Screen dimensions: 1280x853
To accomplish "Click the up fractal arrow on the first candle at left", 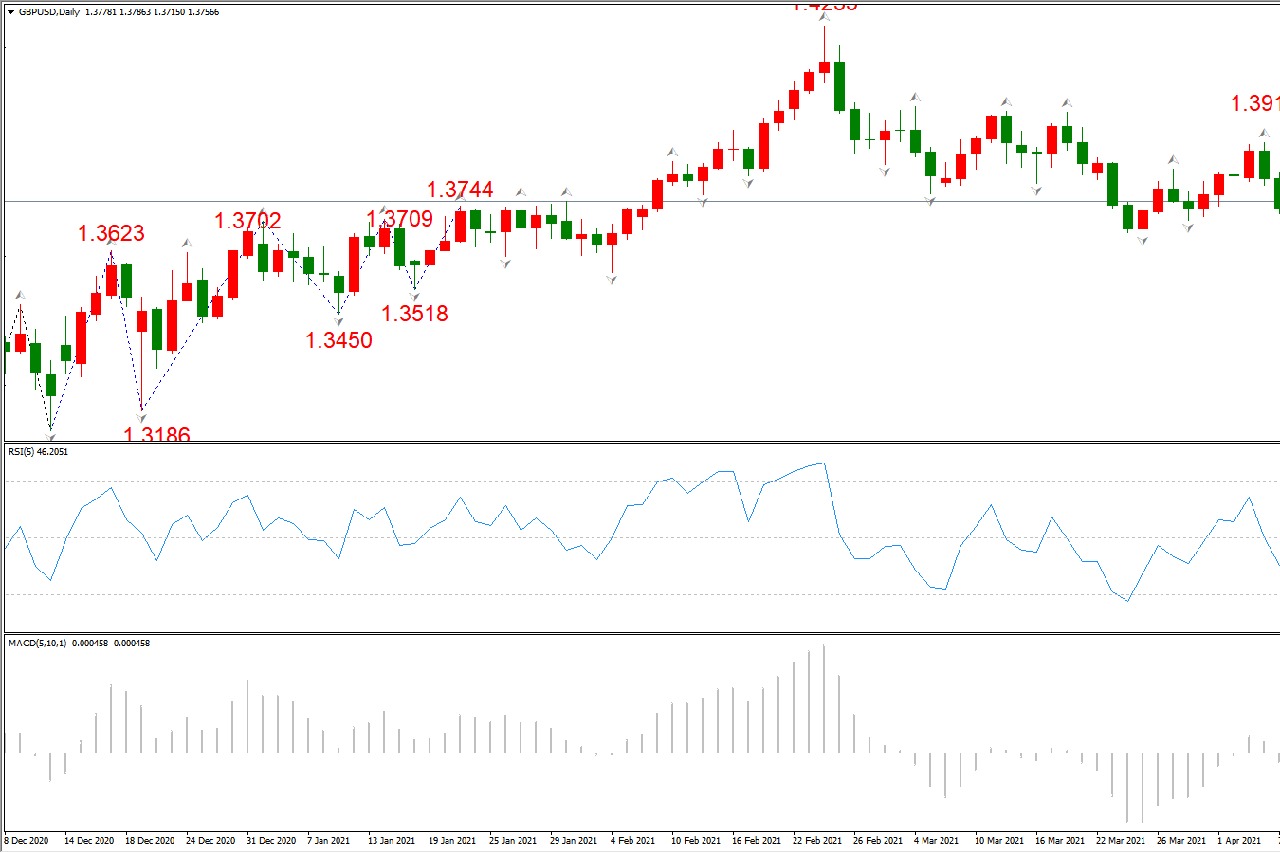I will click(x=20, y=294).
